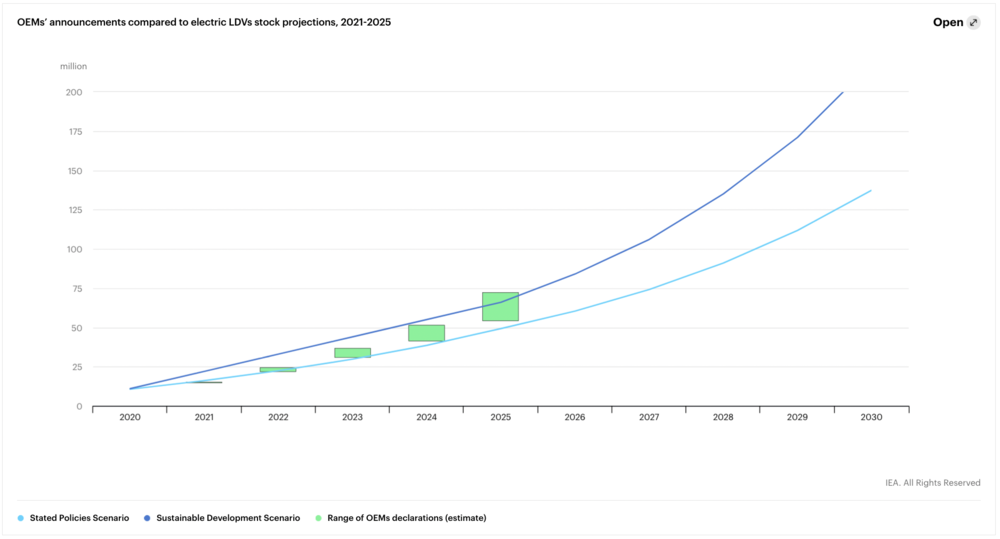Click the green OEMs declarations legend dot

point(318,518)
